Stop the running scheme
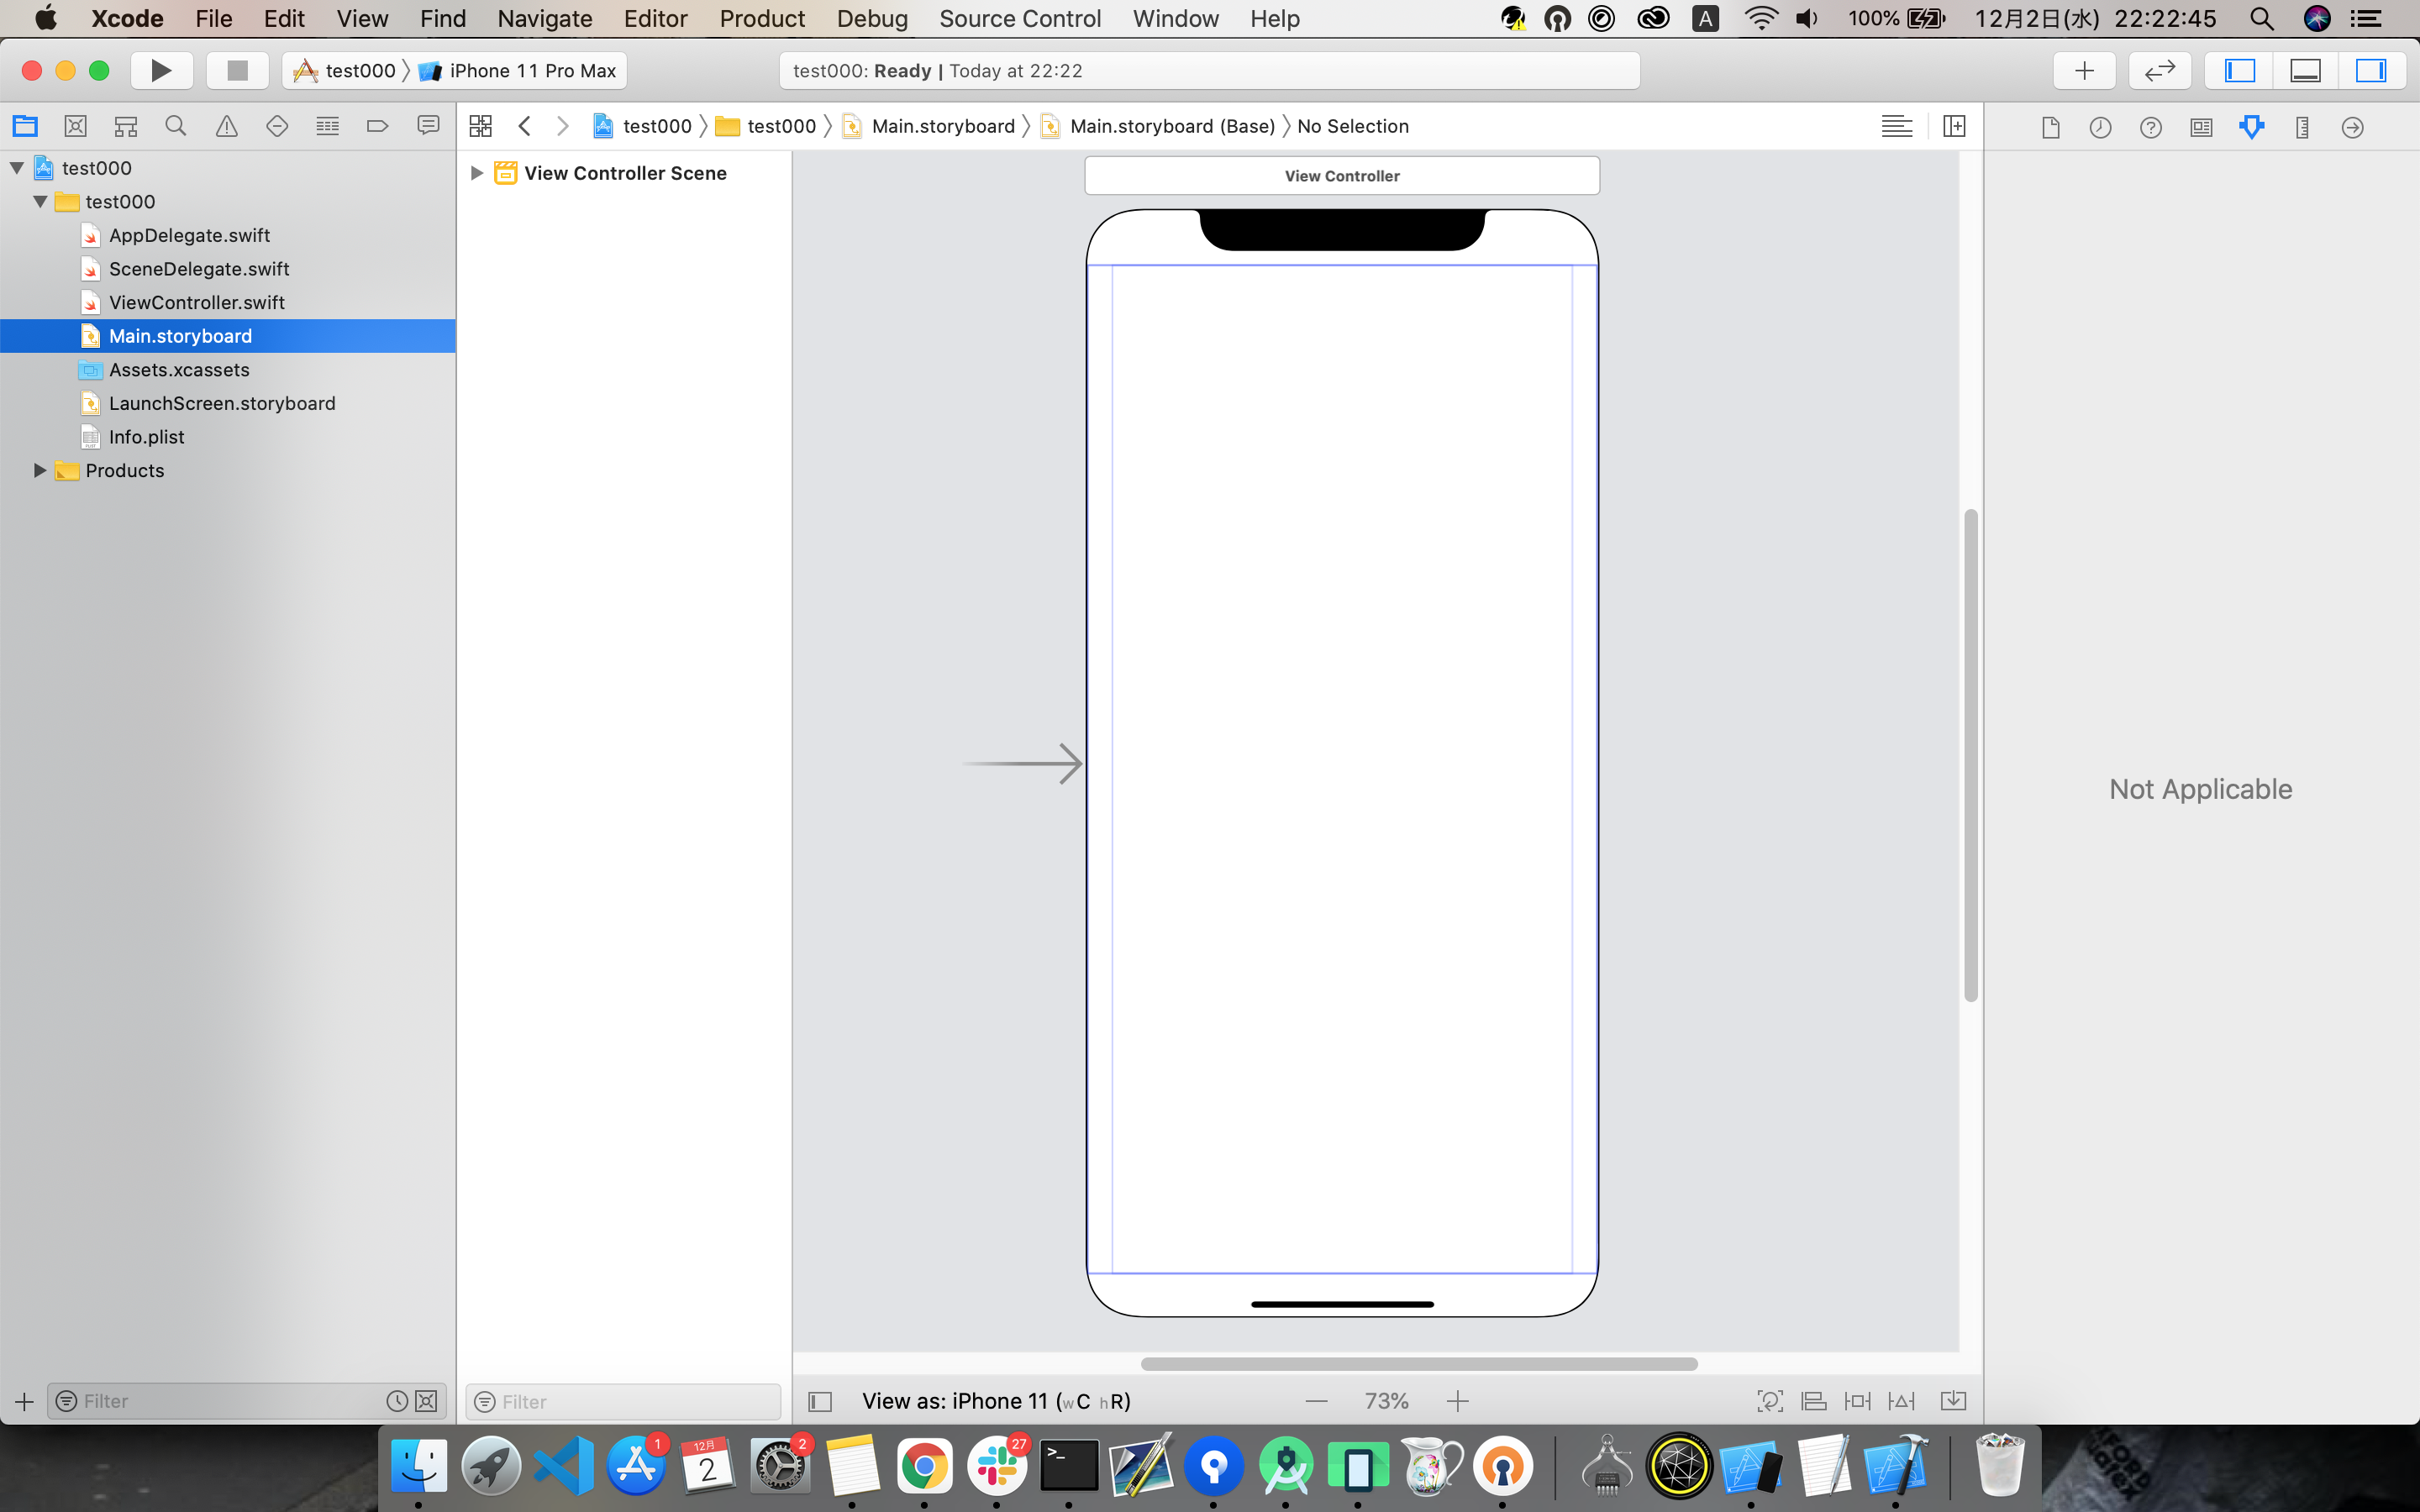The width and height of the screenshot is (2420, 1512). [237, 70]
